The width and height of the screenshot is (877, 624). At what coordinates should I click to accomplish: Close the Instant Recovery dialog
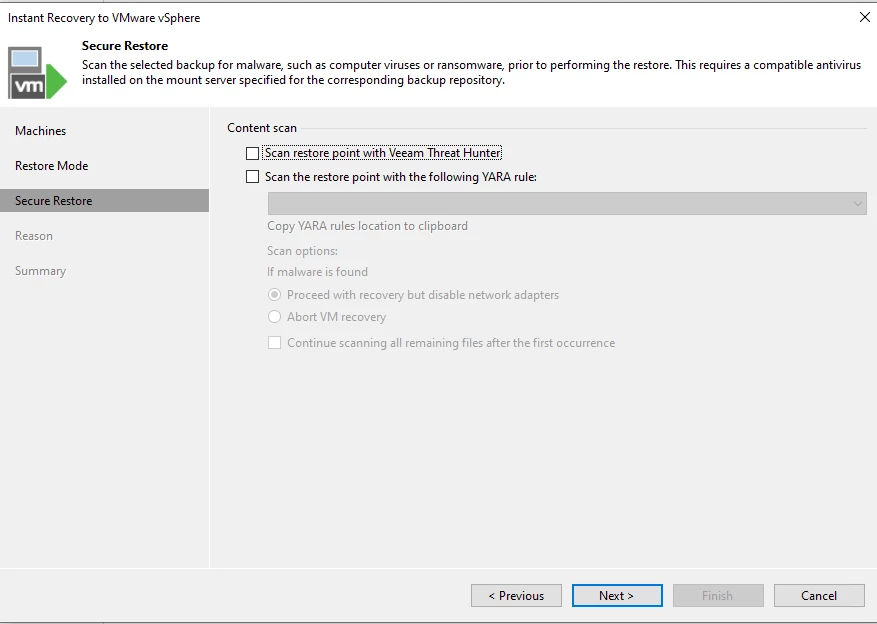(864, 17)
